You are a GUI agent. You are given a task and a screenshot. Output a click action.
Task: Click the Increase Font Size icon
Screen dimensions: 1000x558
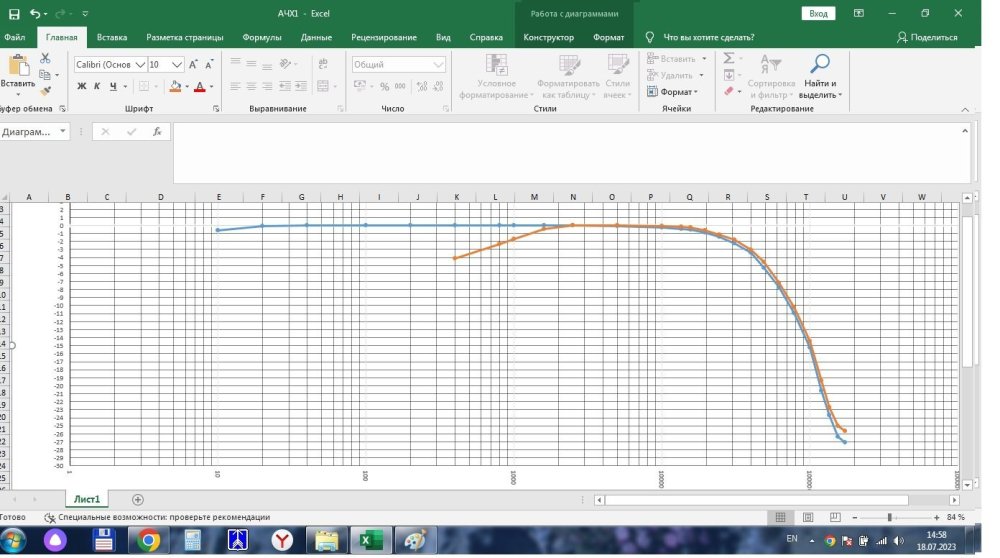pos(194,64)
